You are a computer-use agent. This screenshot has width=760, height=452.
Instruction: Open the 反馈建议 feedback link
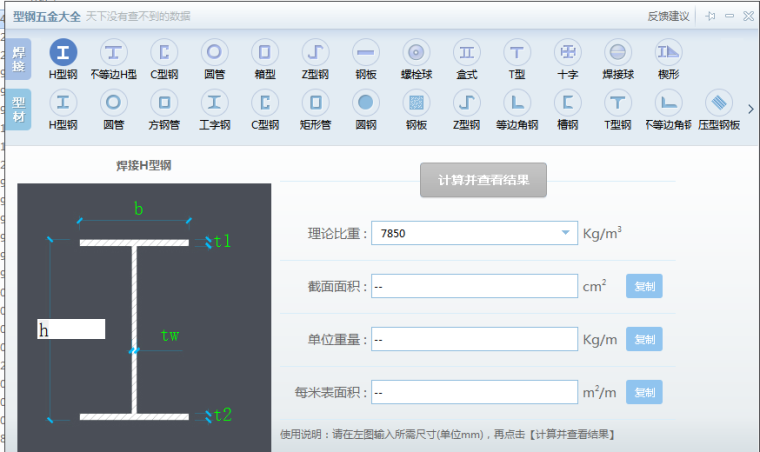669,16
